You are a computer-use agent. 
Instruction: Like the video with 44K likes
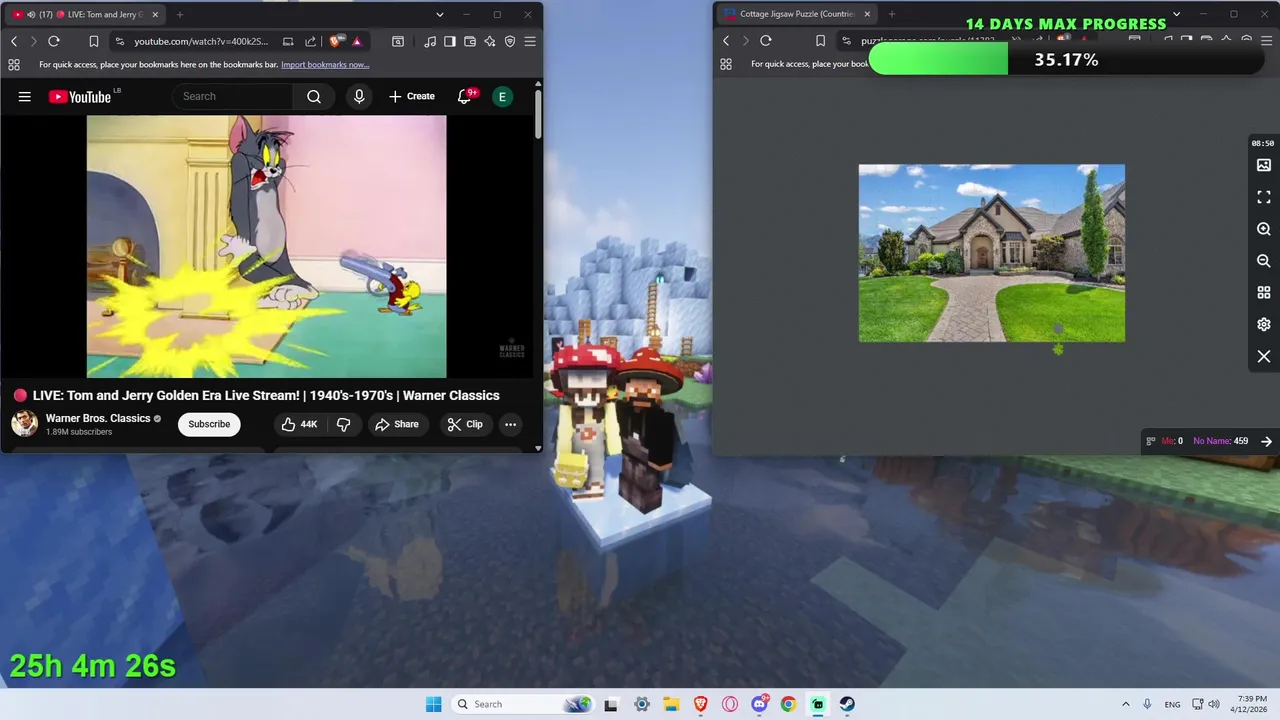[299, 424]
